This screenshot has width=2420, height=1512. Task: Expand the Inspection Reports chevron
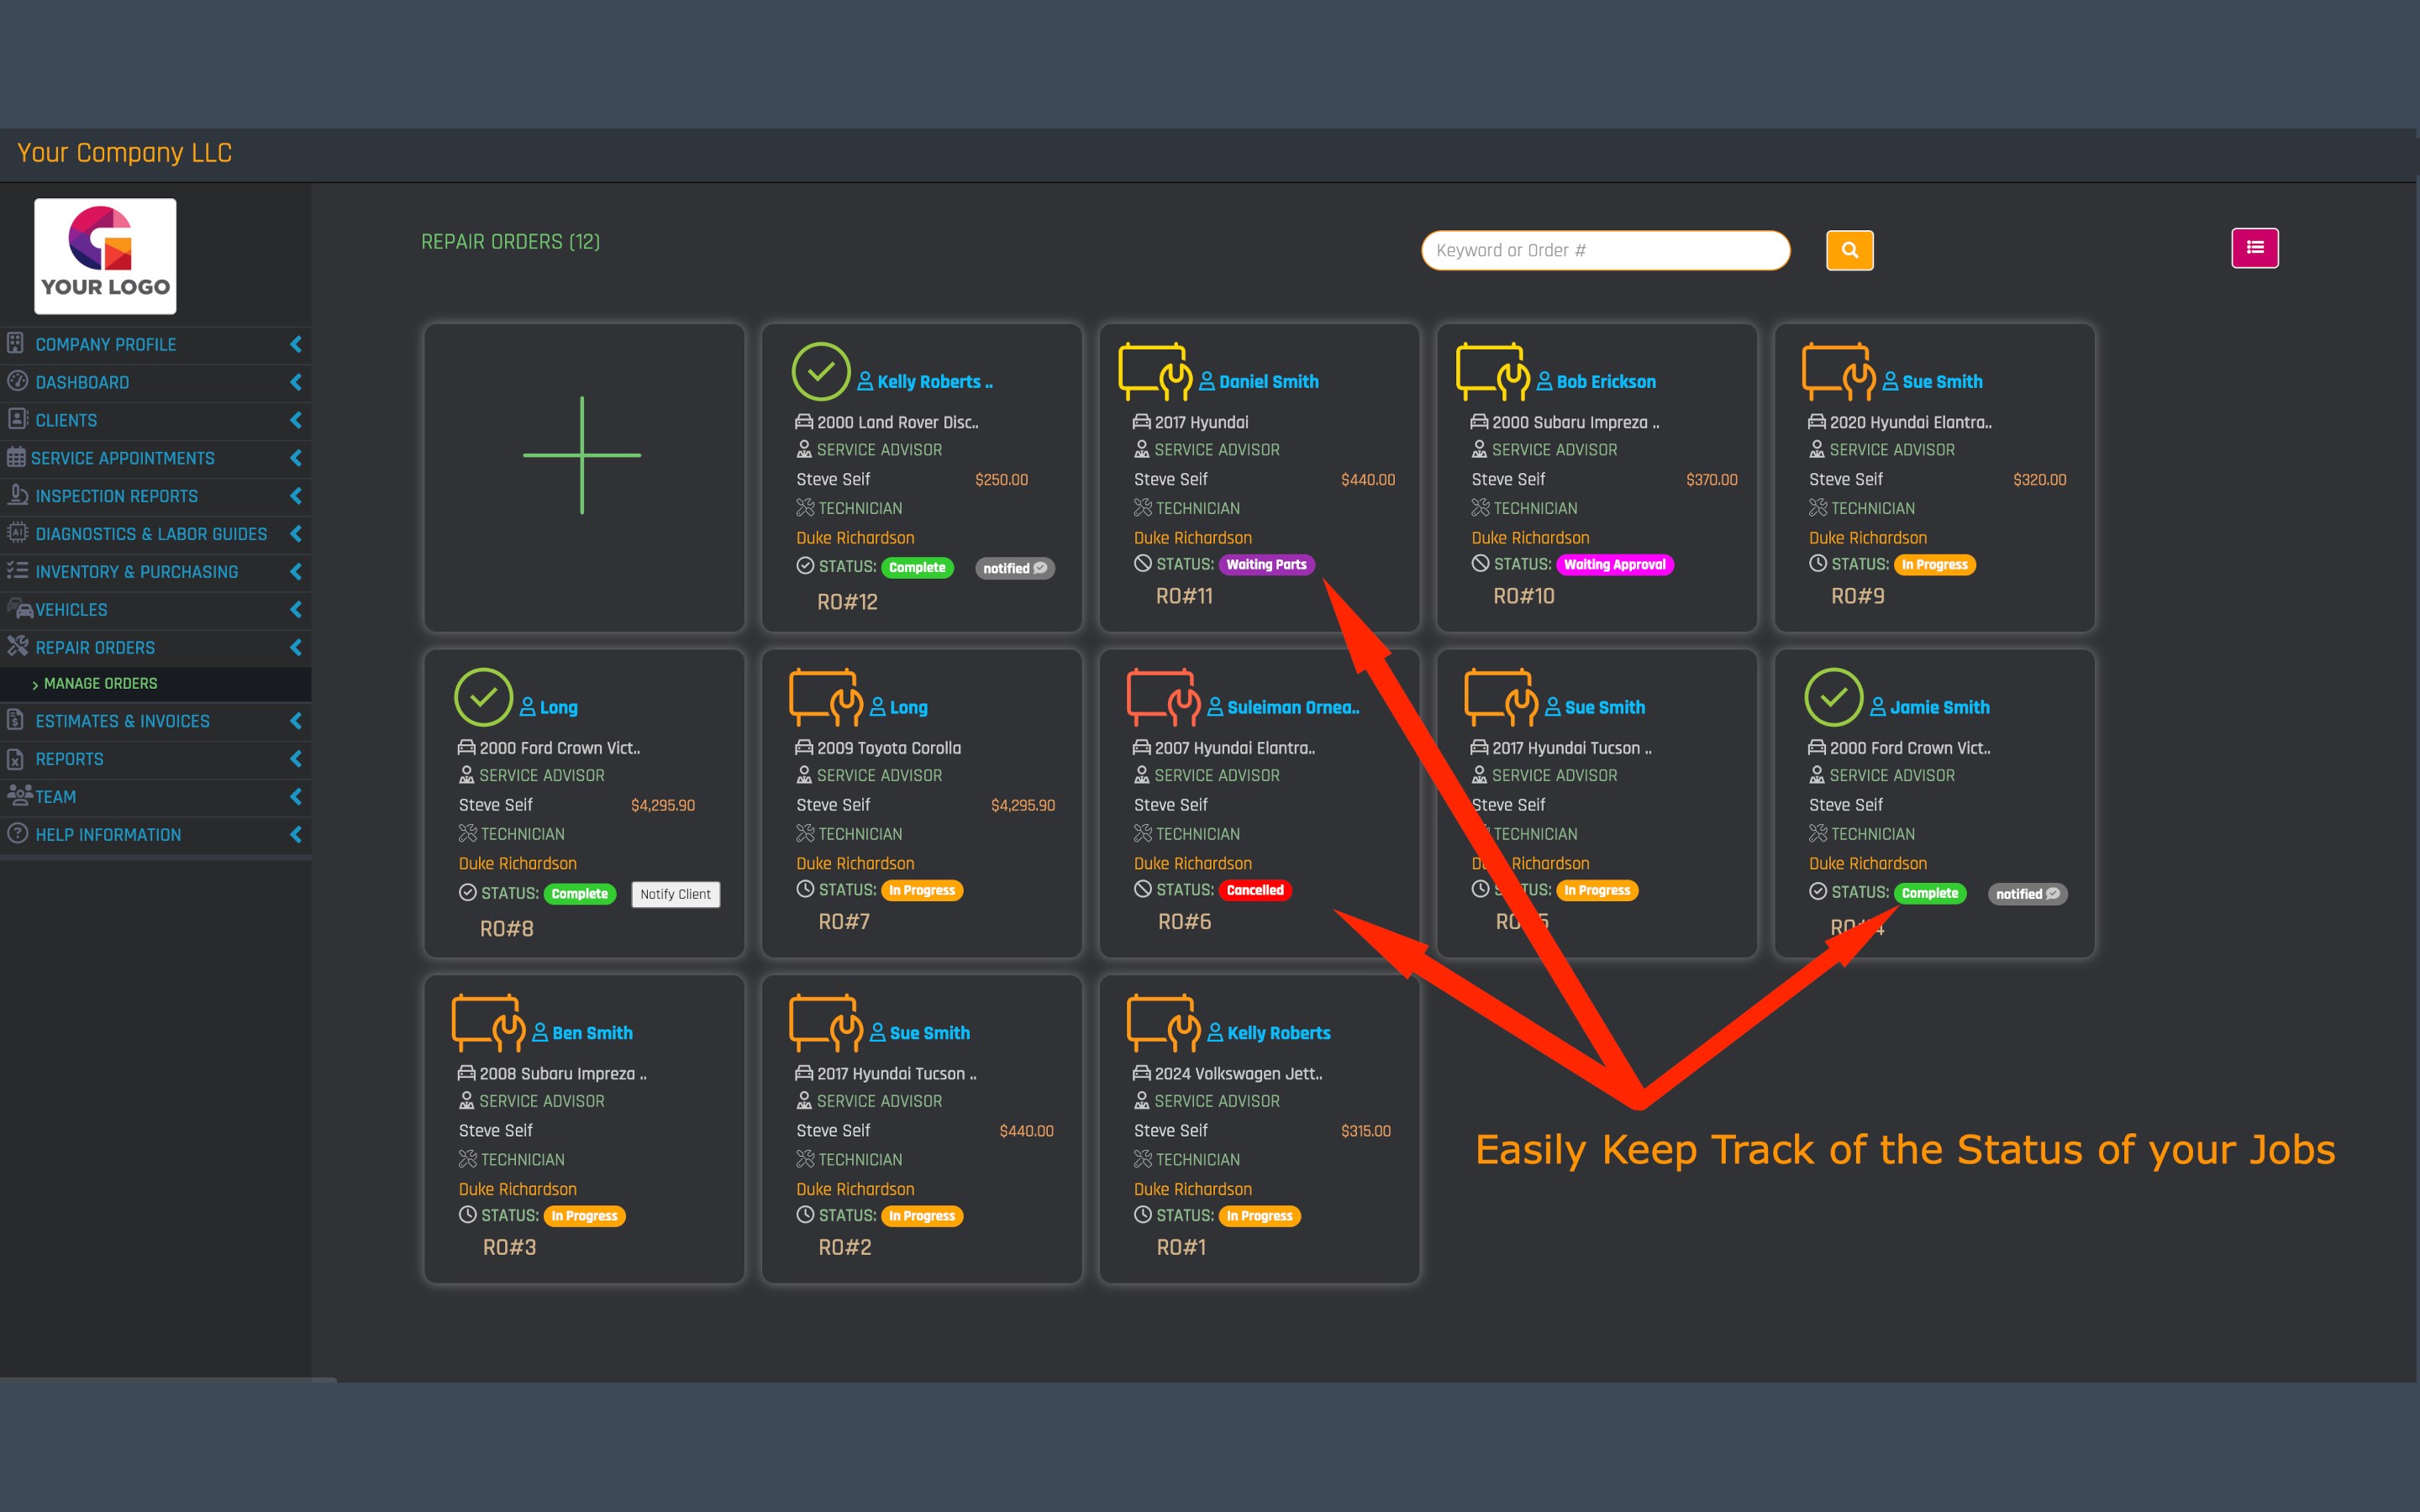pos(295,496)
